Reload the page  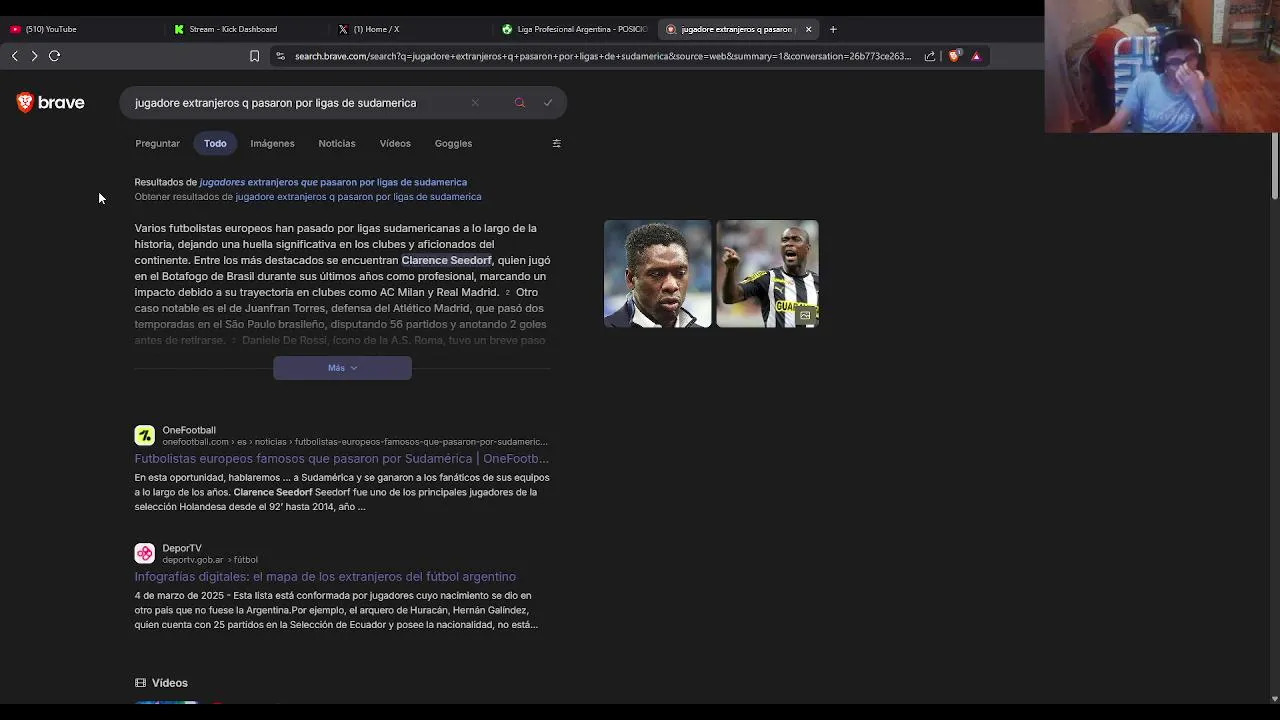click(x=55, y=56)
